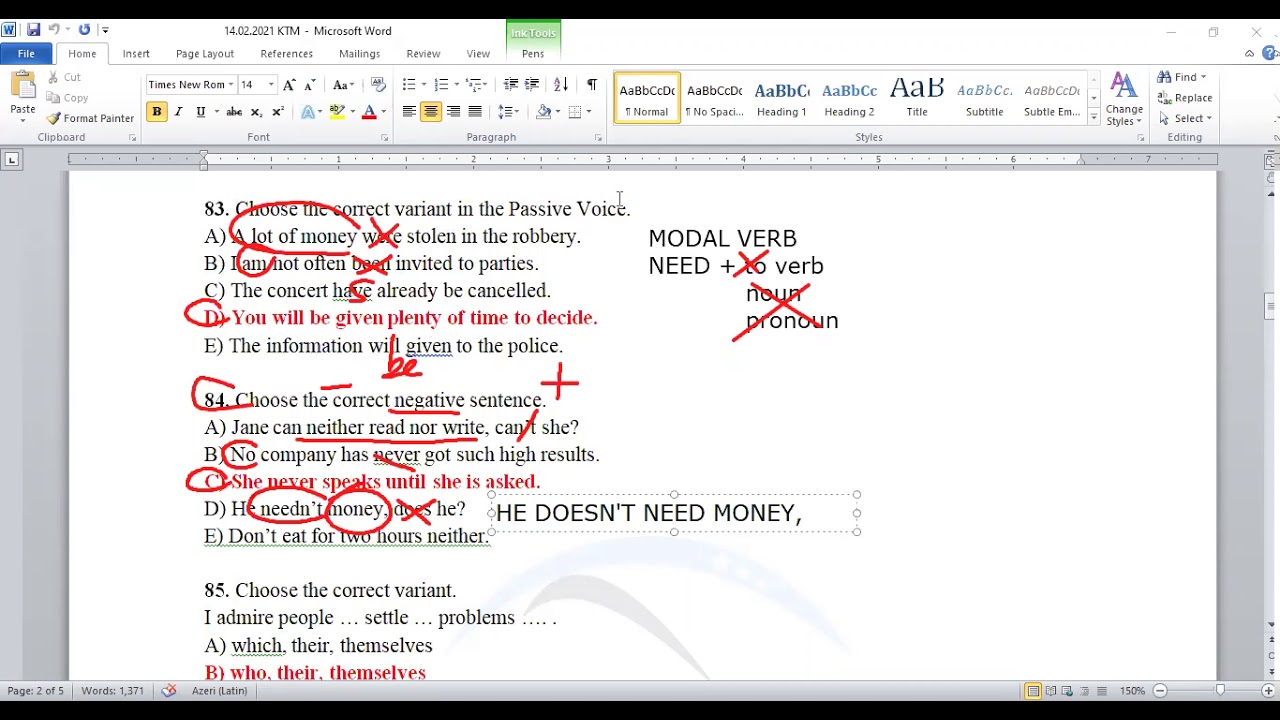Open the Font dialog launcher
This screenshot has width=1280, height=720.
click(384, 138)
